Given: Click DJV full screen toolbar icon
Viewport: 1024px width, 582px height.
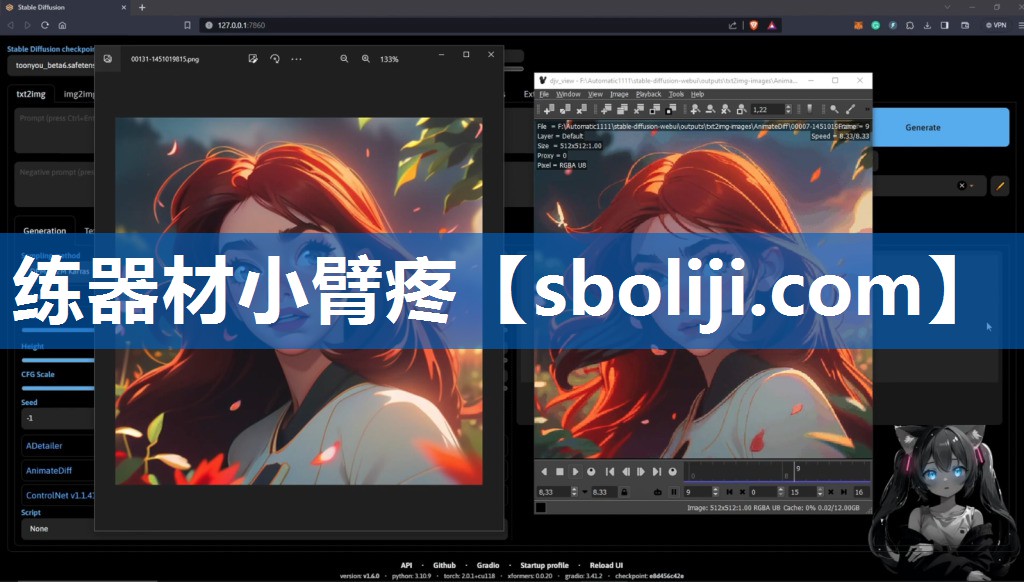Looking at the screenshot, I should coord(671,109).
